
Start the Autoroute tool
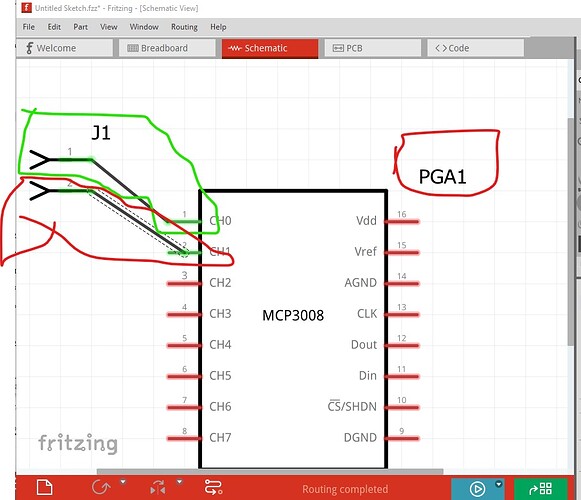click(x=213, y=487)
